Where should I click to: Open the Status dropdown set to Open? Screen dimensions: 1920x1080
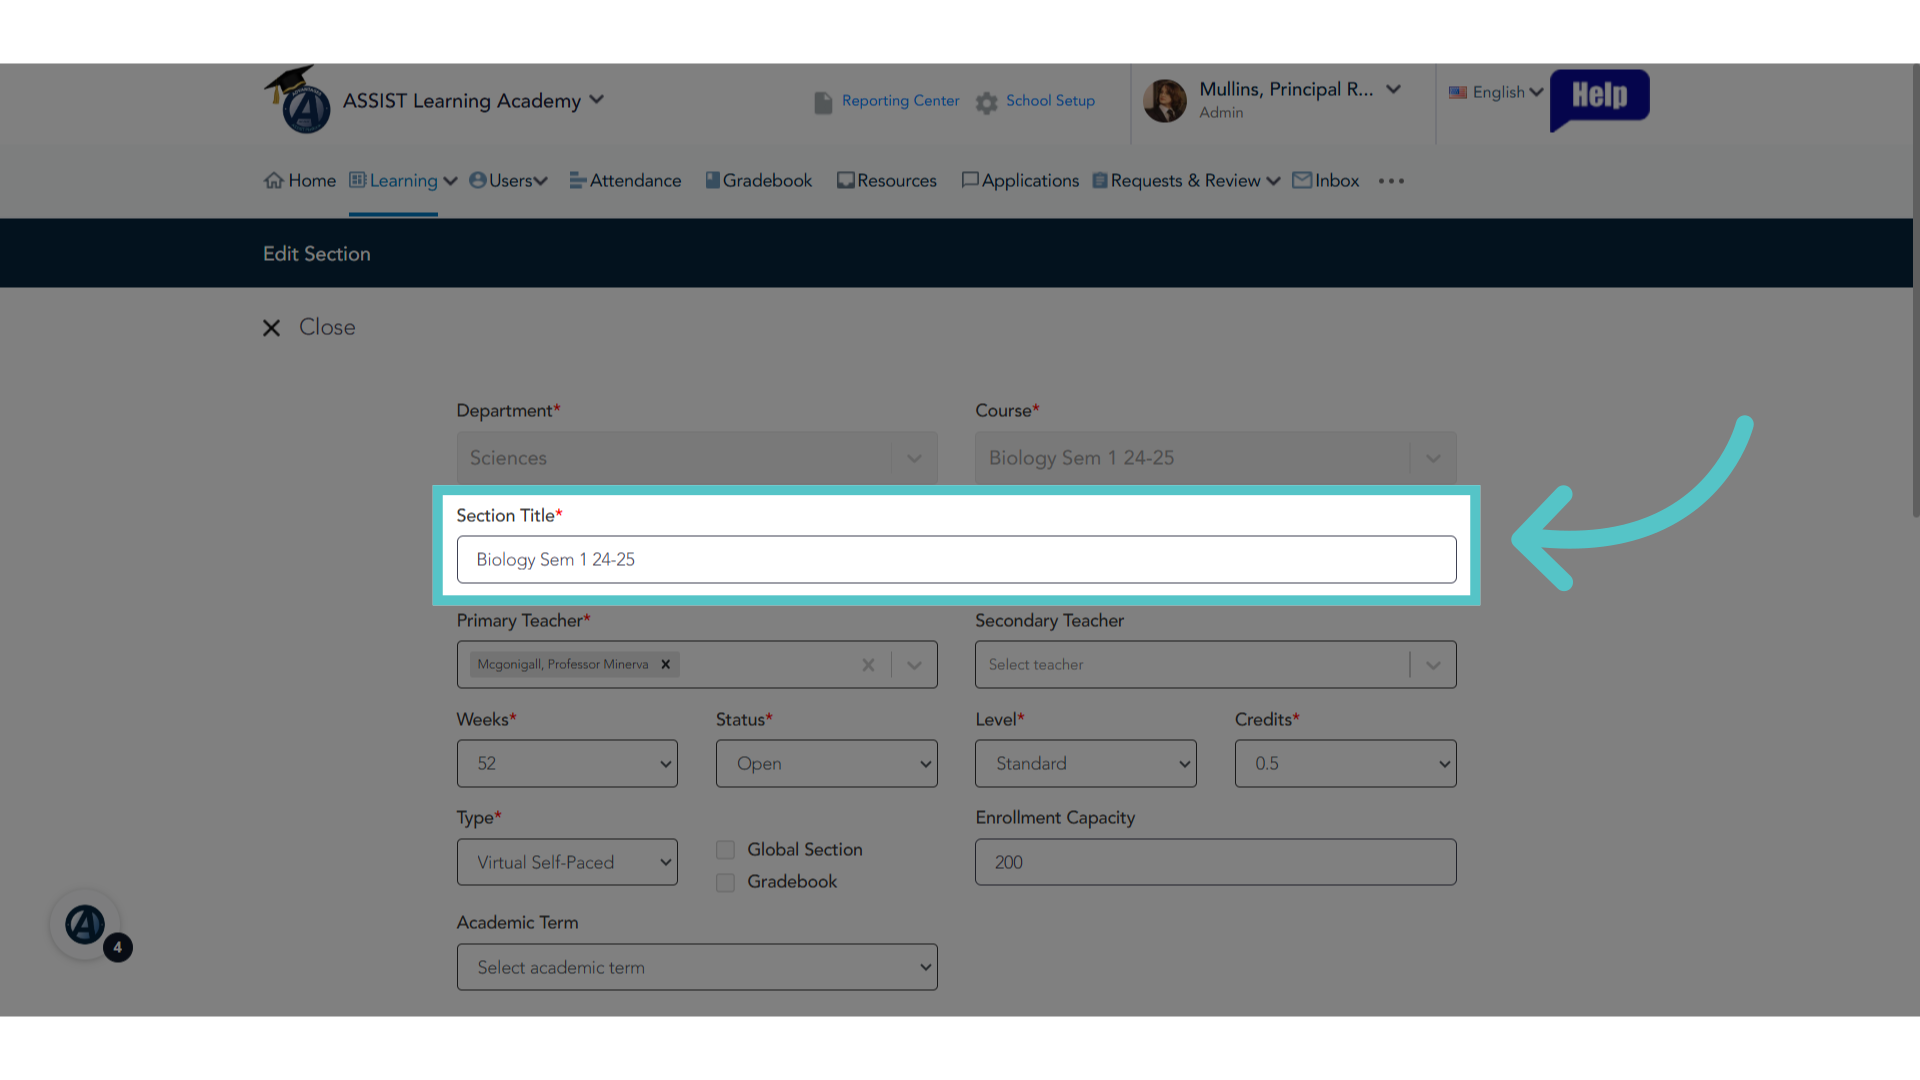[826, 763]
